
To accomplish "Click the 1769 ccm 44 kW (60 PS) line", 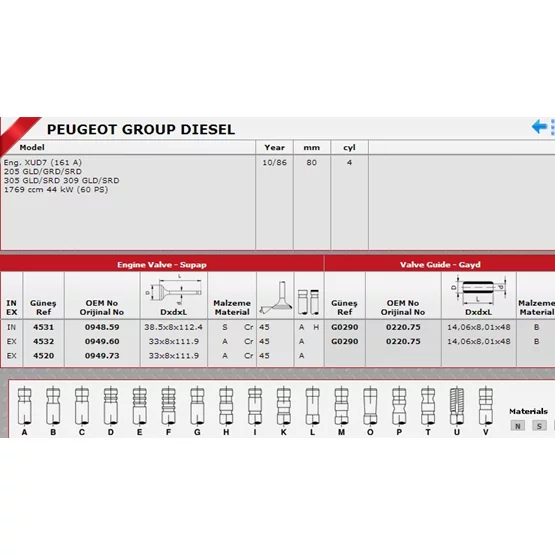I will [56, 189].
